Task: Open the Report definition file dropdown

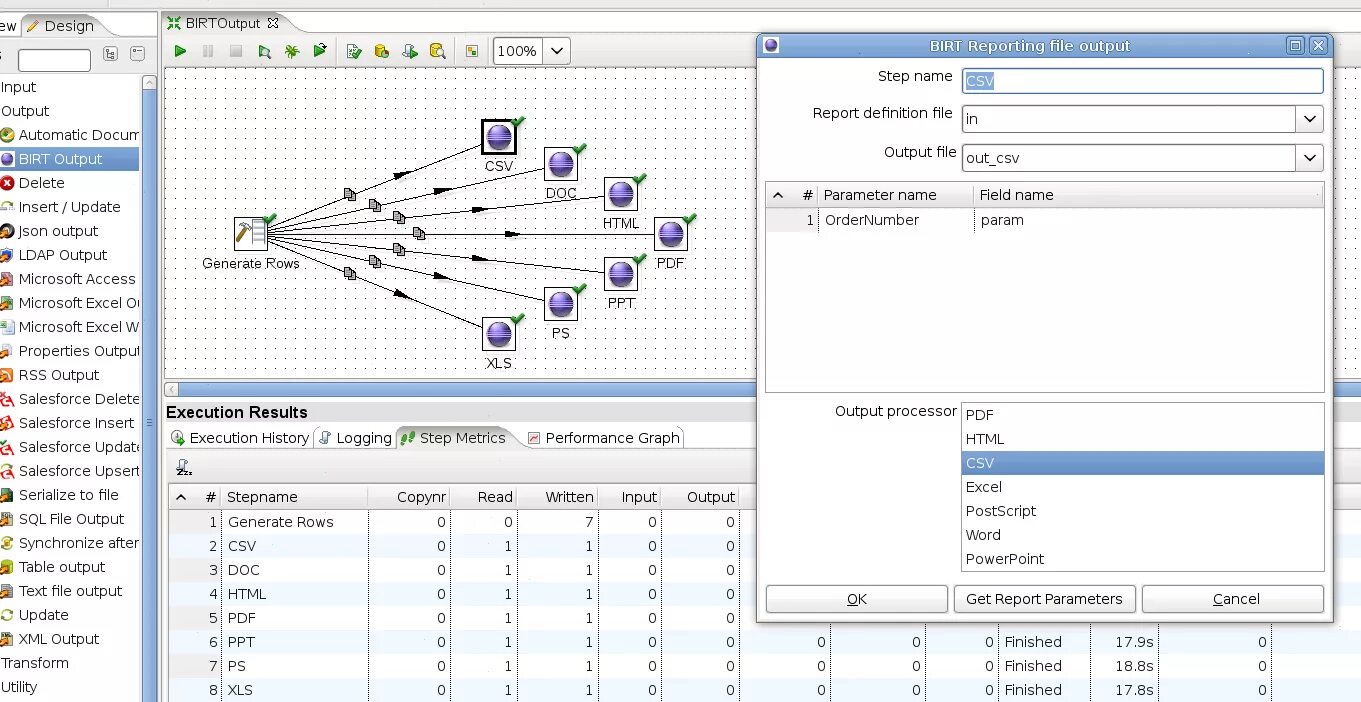Action: pyautogui.click(x=1310, y=119)
